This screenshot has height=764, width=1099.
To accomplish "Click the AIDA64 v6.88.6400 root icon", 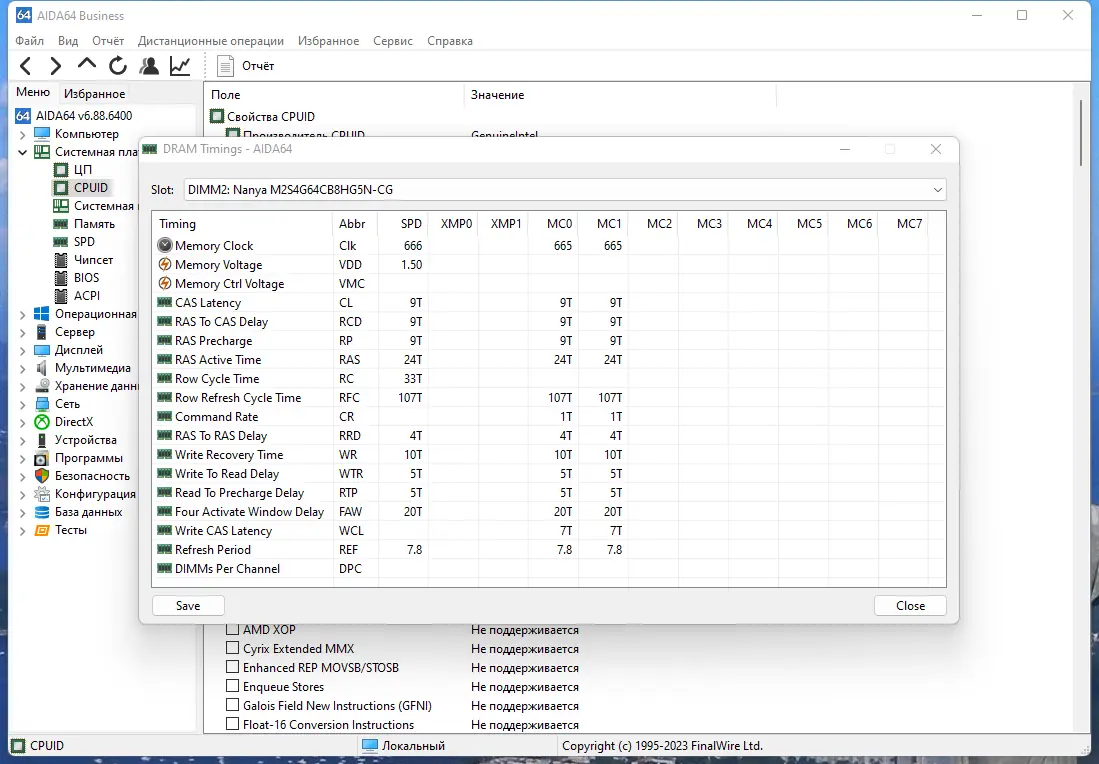I will pyautogui.click(x=23, y=116).
